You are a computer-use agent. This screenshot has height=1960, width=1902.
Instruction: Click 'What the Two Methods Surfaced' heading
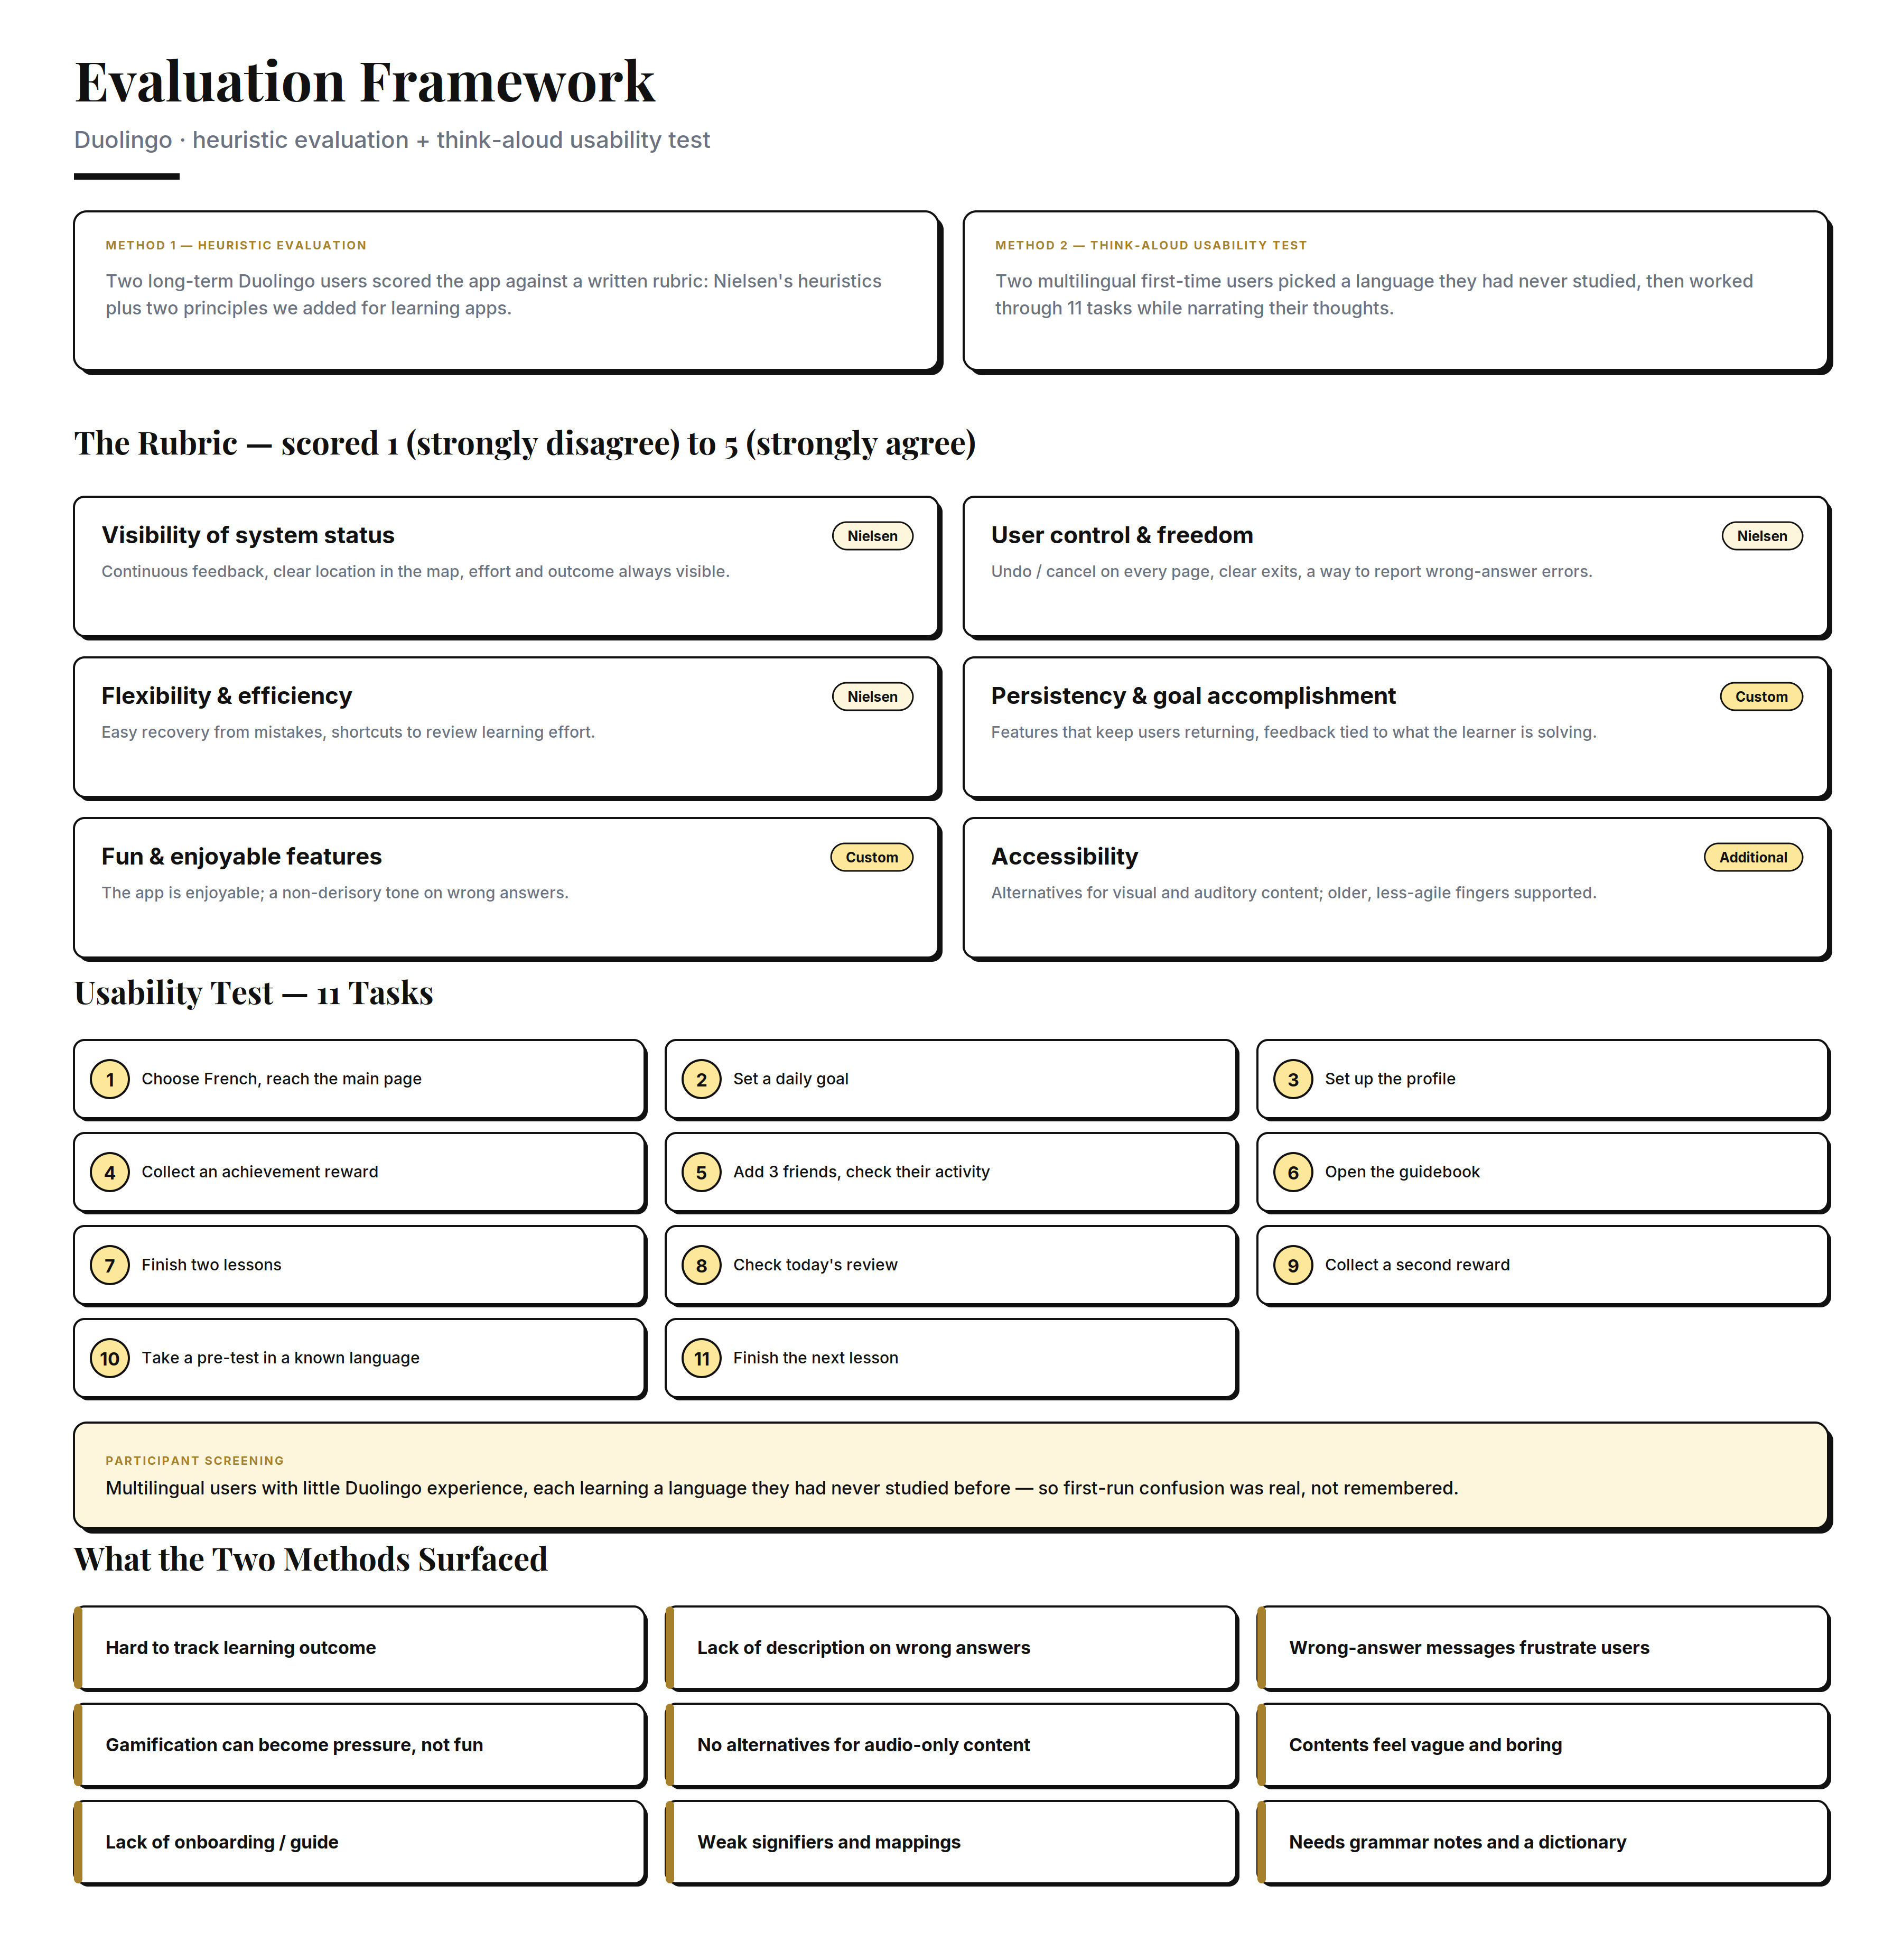[x=311, y=1560]
